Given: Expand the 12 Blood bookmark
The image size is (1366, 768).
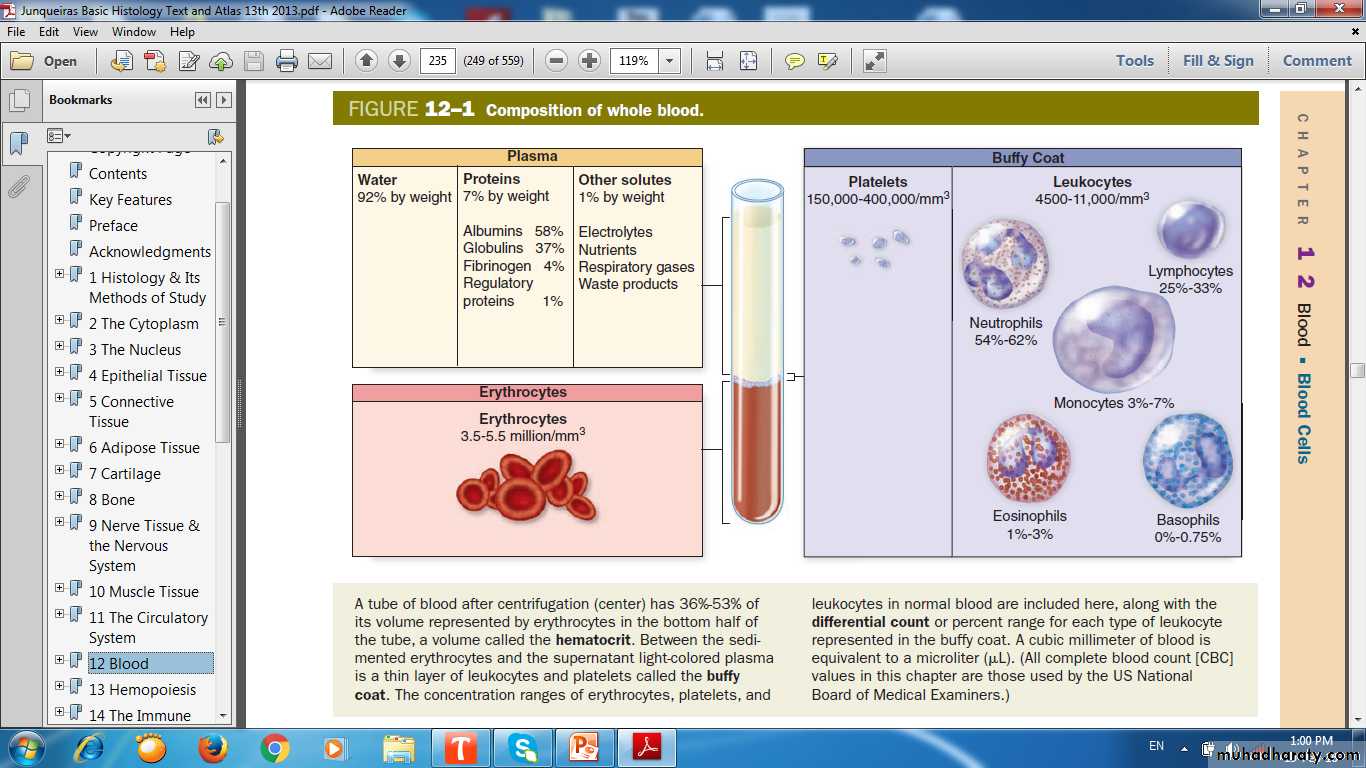Looking at the screenshot, I should click(60, 658).
